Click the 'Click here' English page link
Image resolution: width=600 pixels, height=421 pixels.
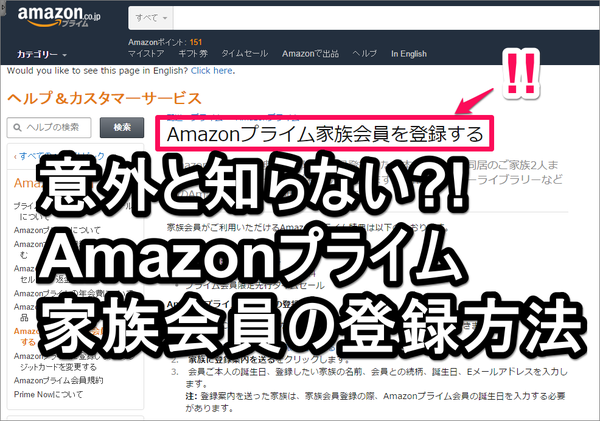[x=212, y=71]
